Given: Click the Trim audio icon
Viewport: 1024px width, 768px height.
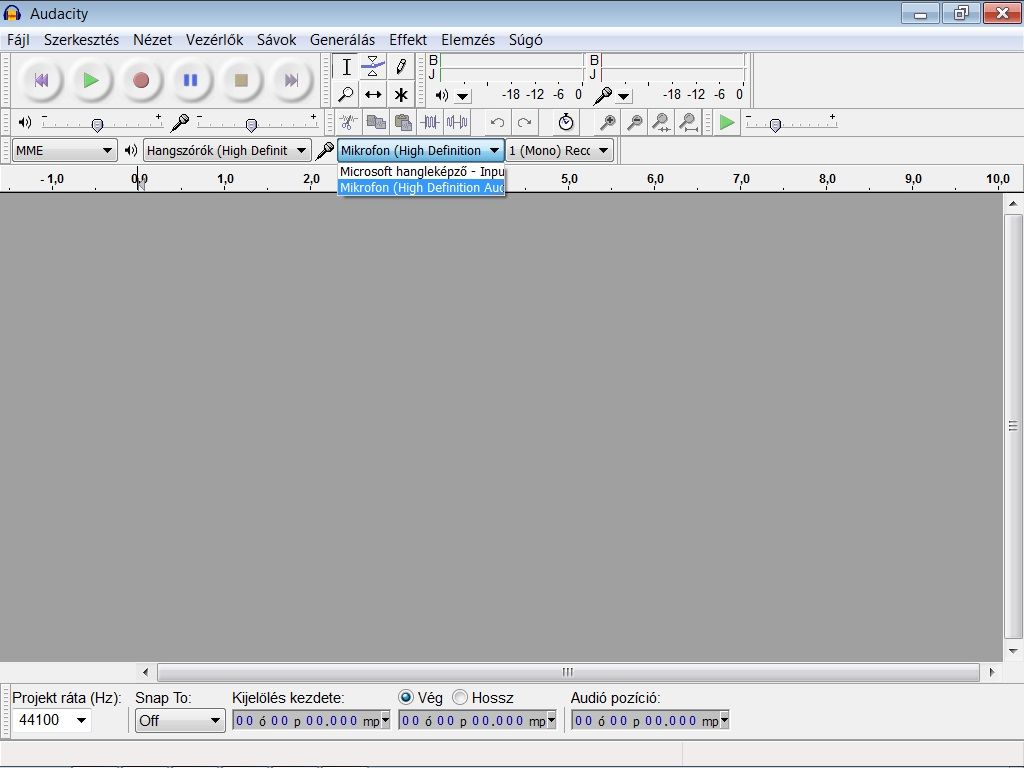Looking at the screenshot, I should point(430,122).
